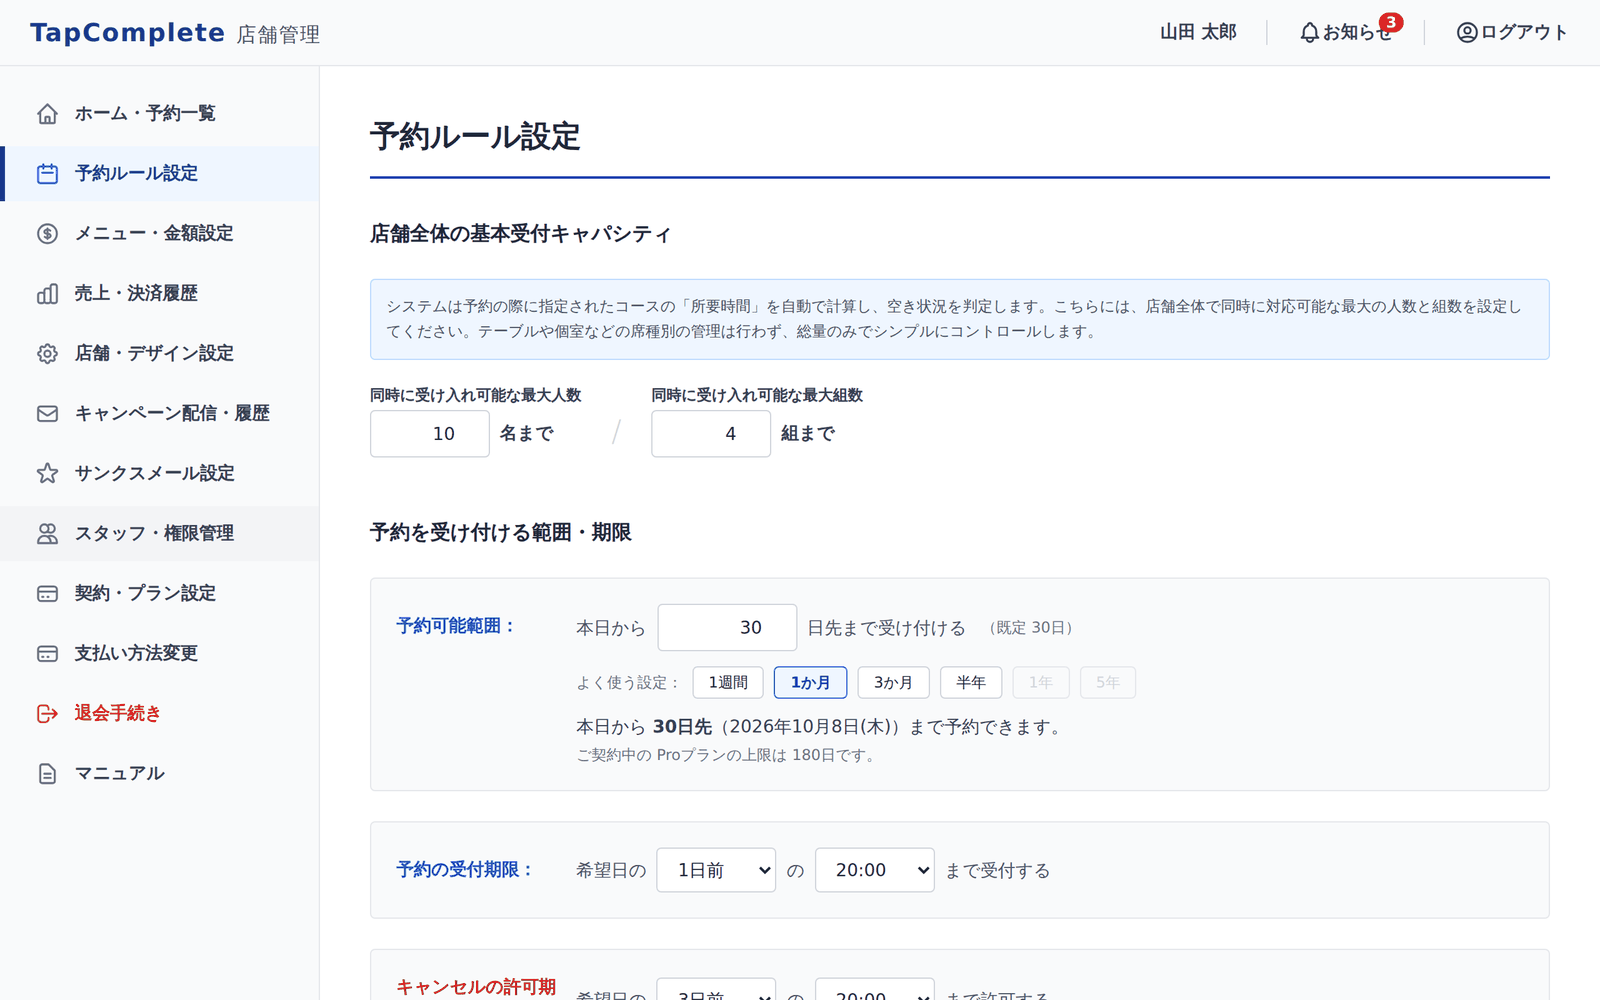Open サンクスメール設定 menu item
The image size is (1600, 1000).
[x=160, y=473]
